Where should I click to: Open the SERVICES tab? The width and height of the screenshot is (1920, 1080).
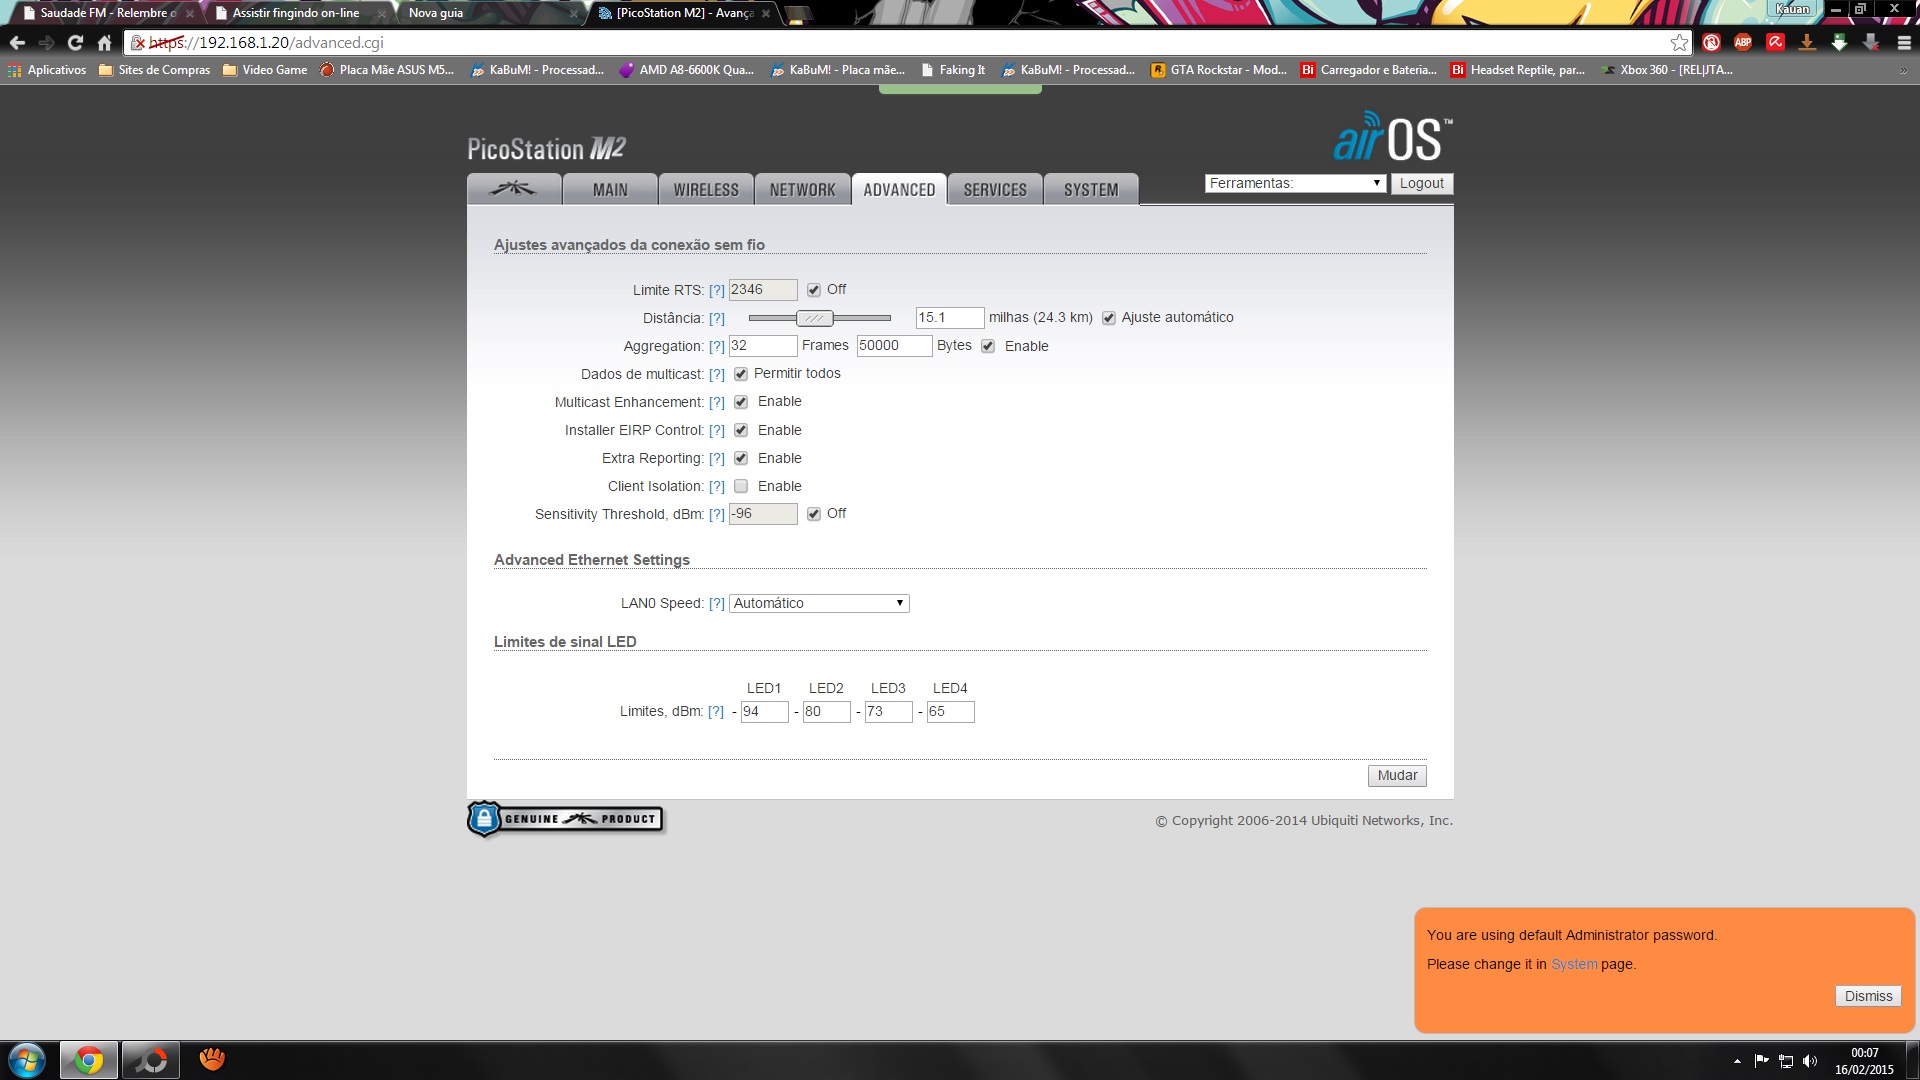pyautogui.click(x=994, y=190)
